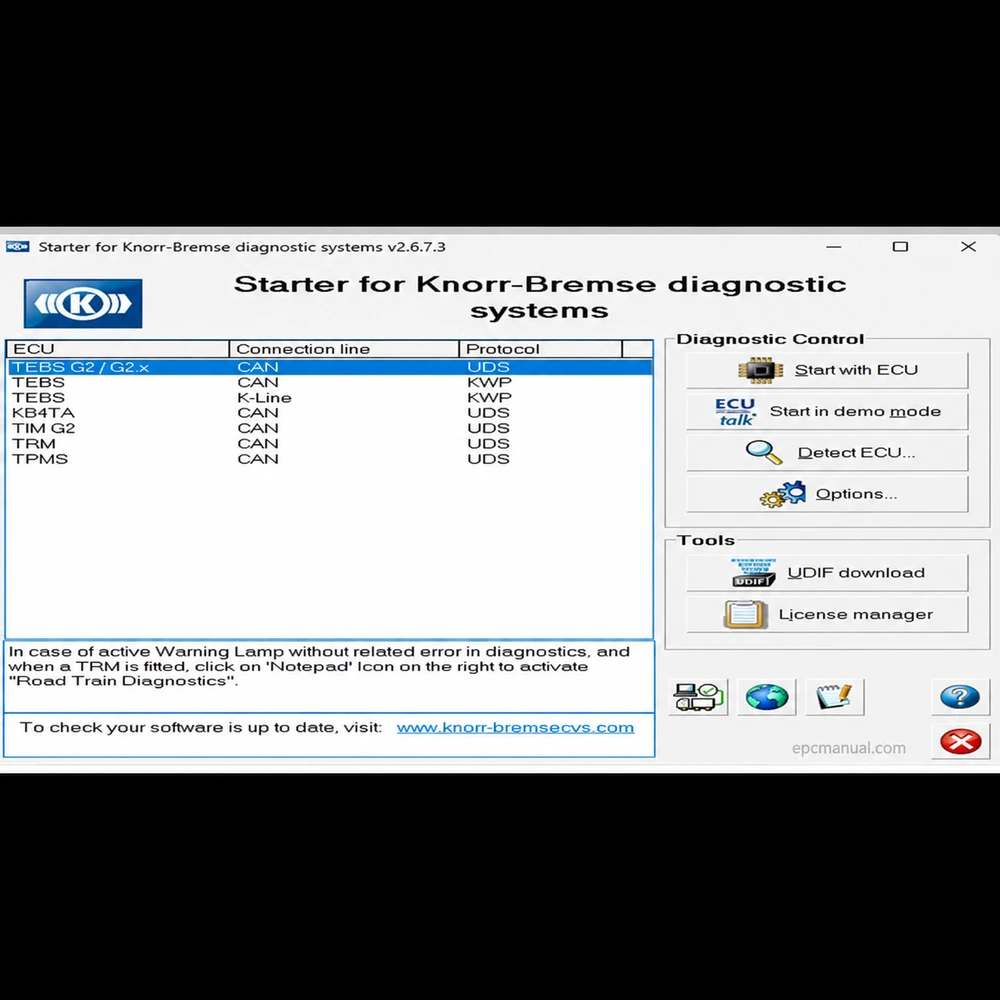This screenshot has height=1000, width=1000.
Task: Click the Start with ECU button
Action: 827,370
